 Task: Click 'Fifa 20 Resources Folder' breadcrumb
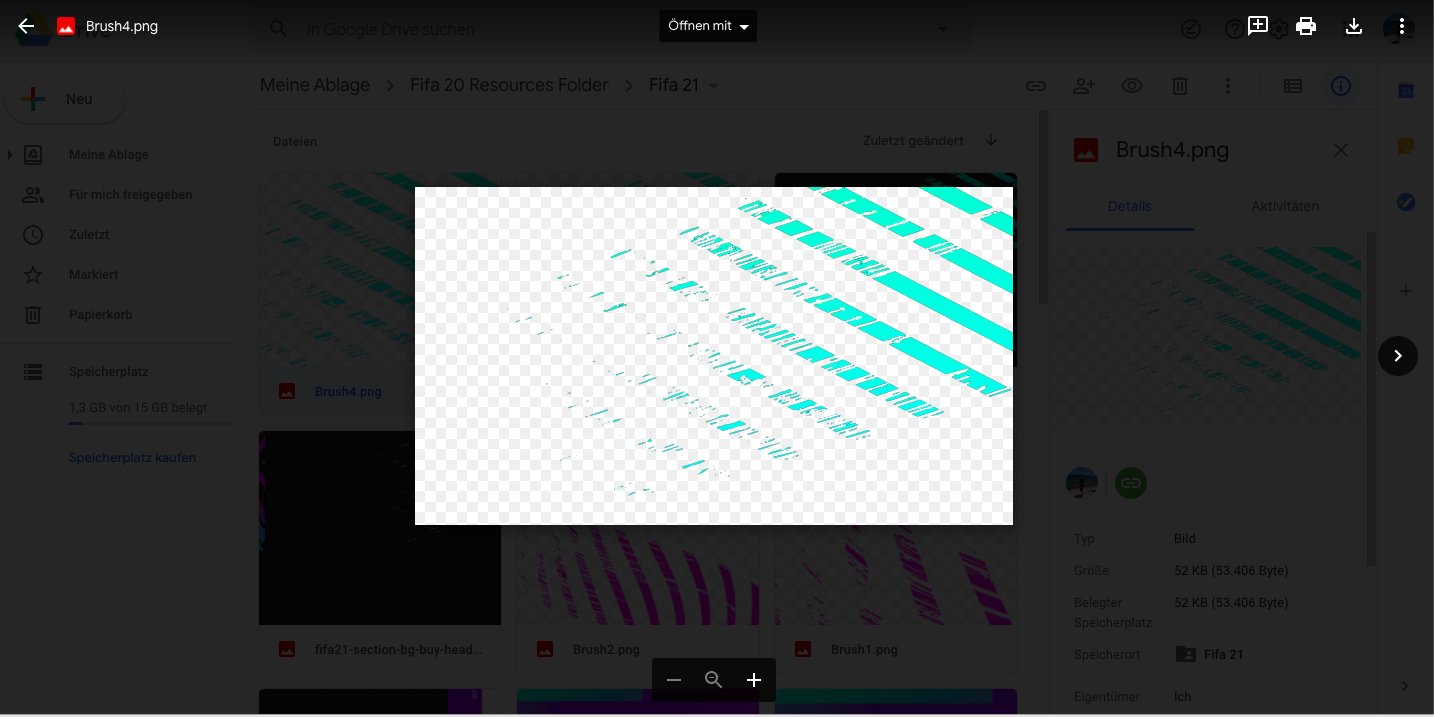click(509, 85)
